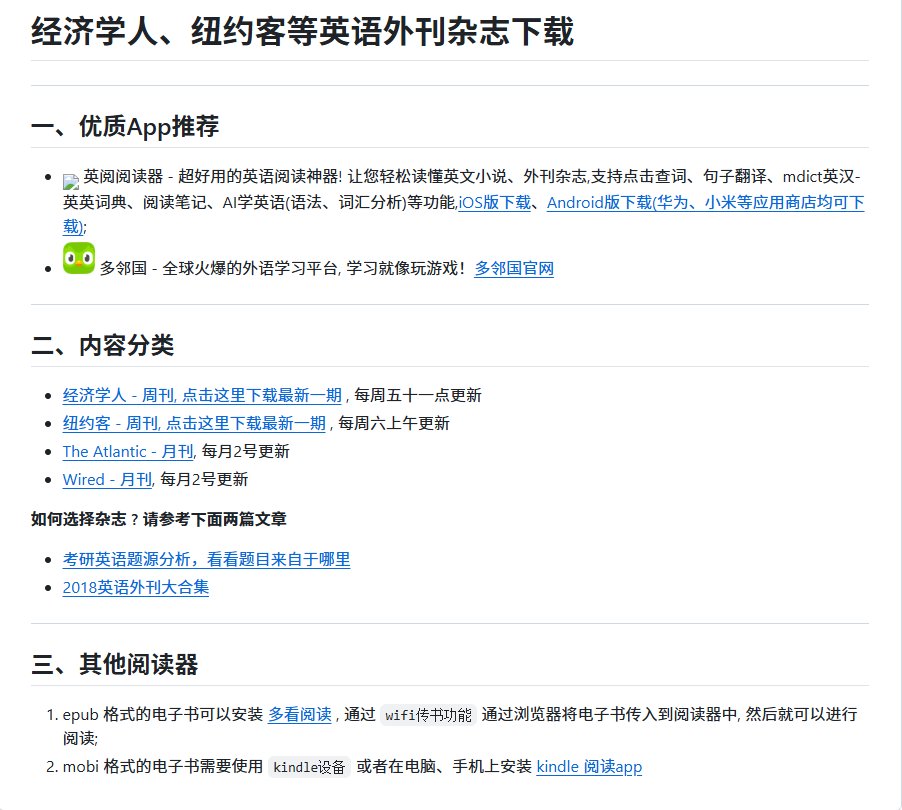
Task: Click text 每周五十一点更新
Action: coord(418,396)
